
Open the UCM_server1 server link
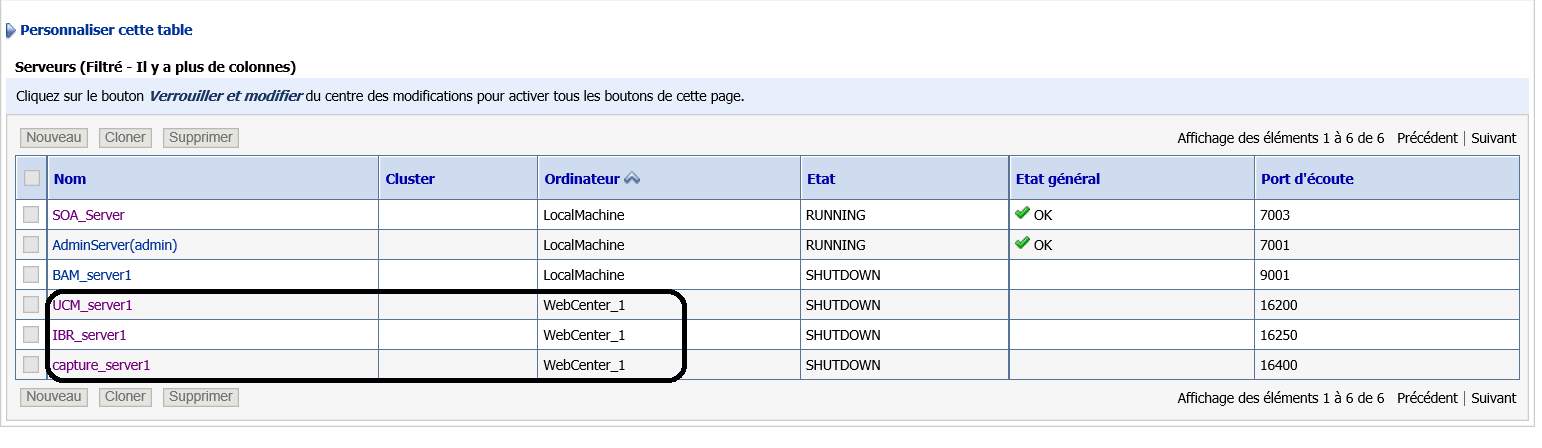92,305
